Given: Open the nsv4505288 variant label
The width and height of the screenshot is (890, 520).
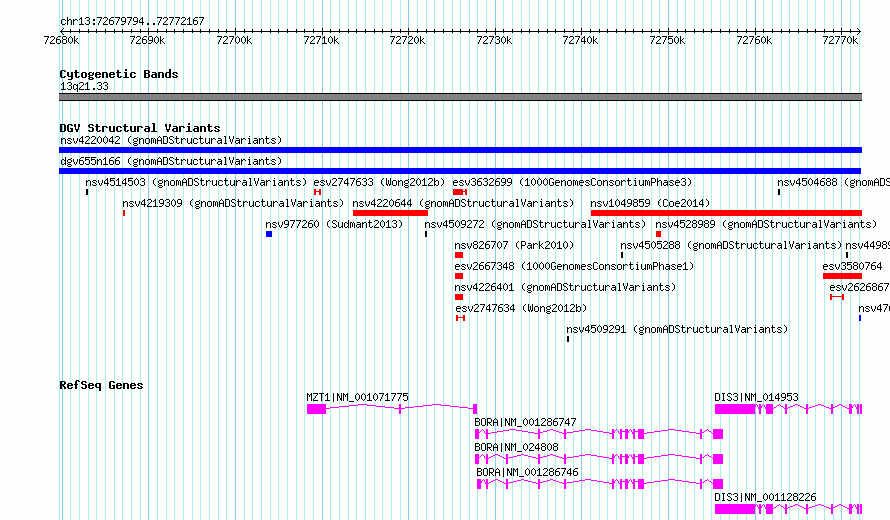Looking at the screenshot, I should point(731,245).
